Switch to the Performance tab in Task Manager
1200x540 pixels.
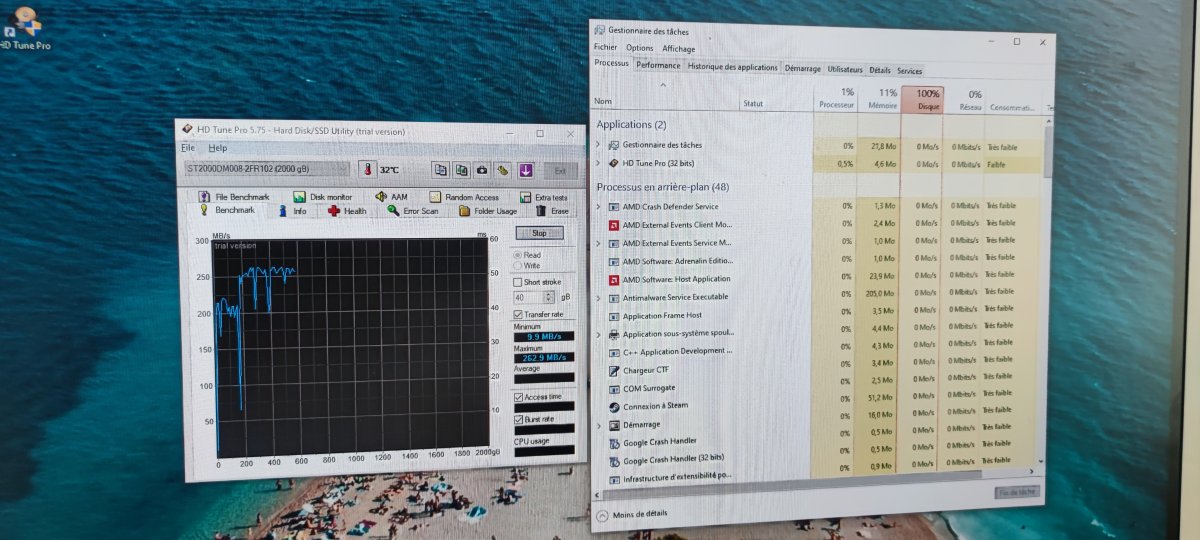coord(658,67)
